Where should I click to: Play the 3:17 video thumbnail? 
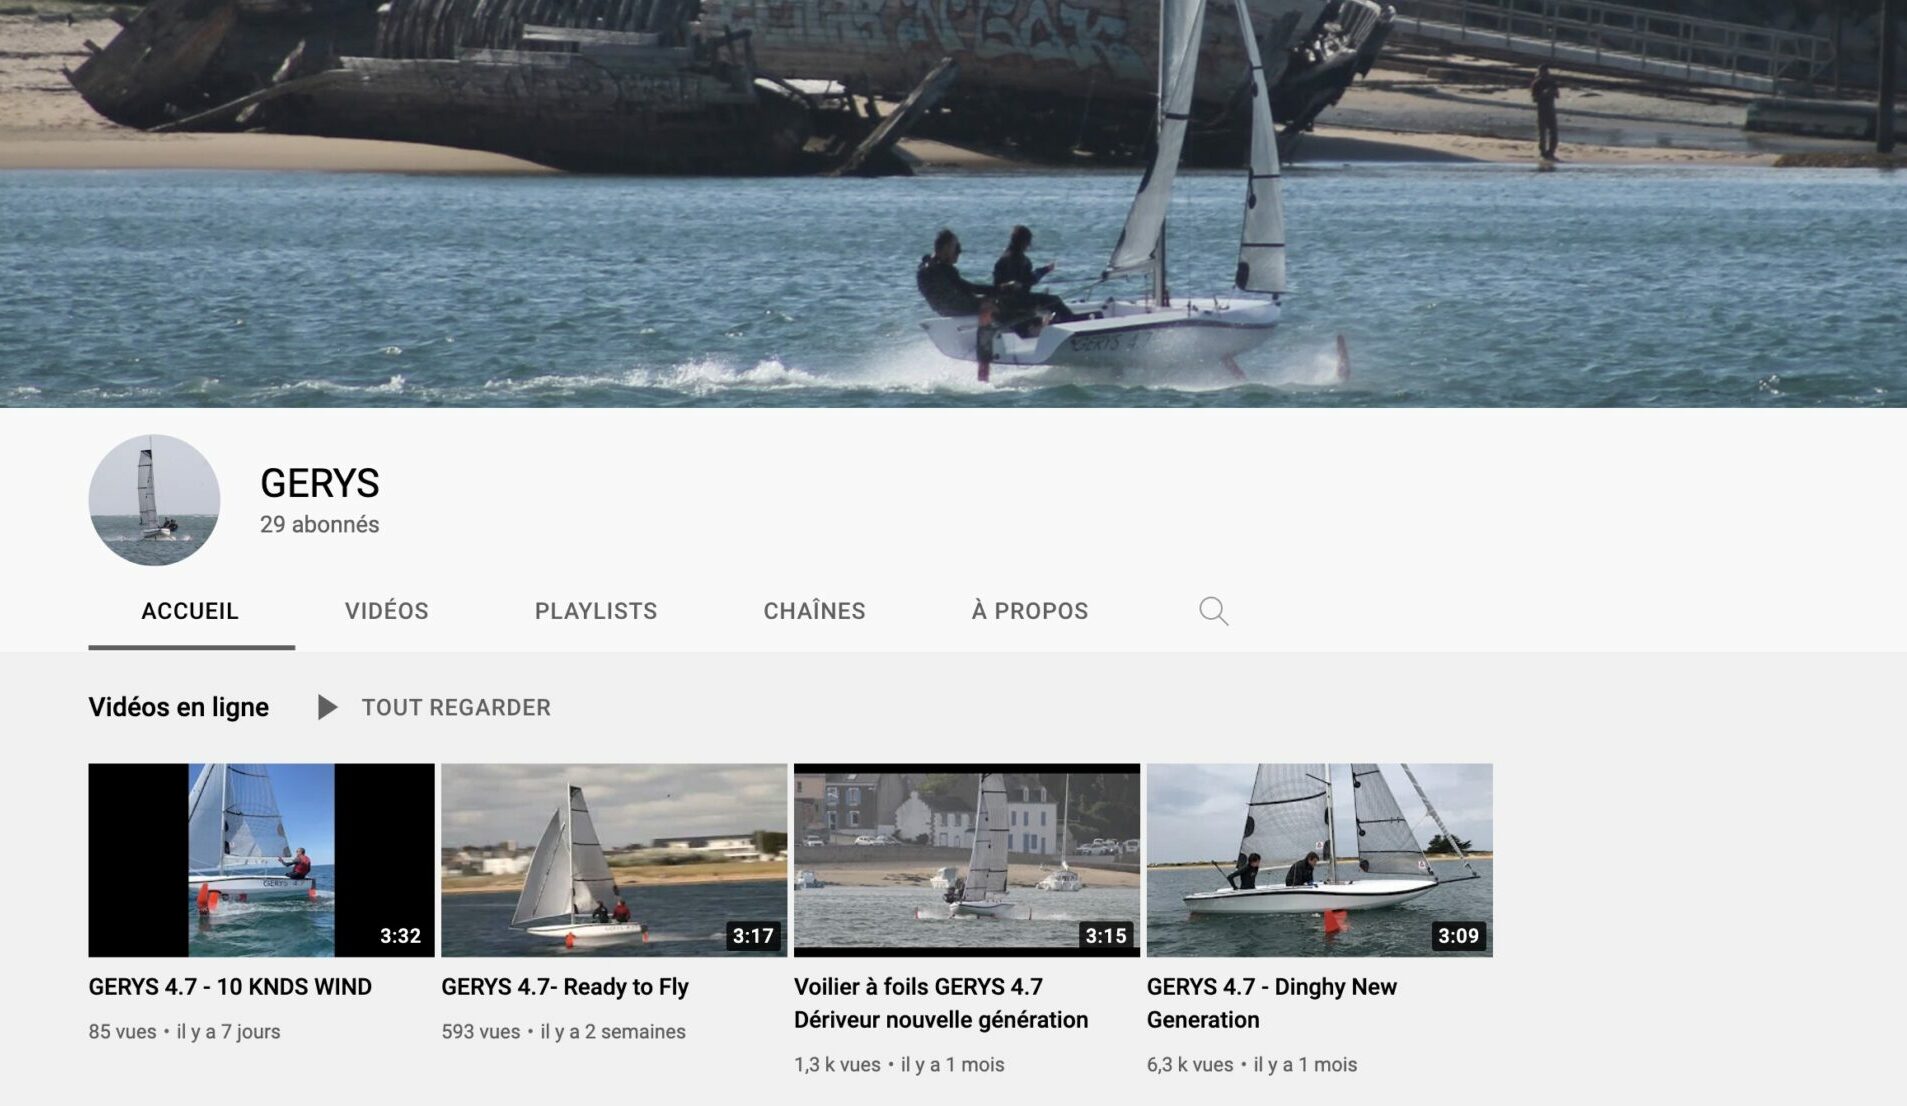614,860
